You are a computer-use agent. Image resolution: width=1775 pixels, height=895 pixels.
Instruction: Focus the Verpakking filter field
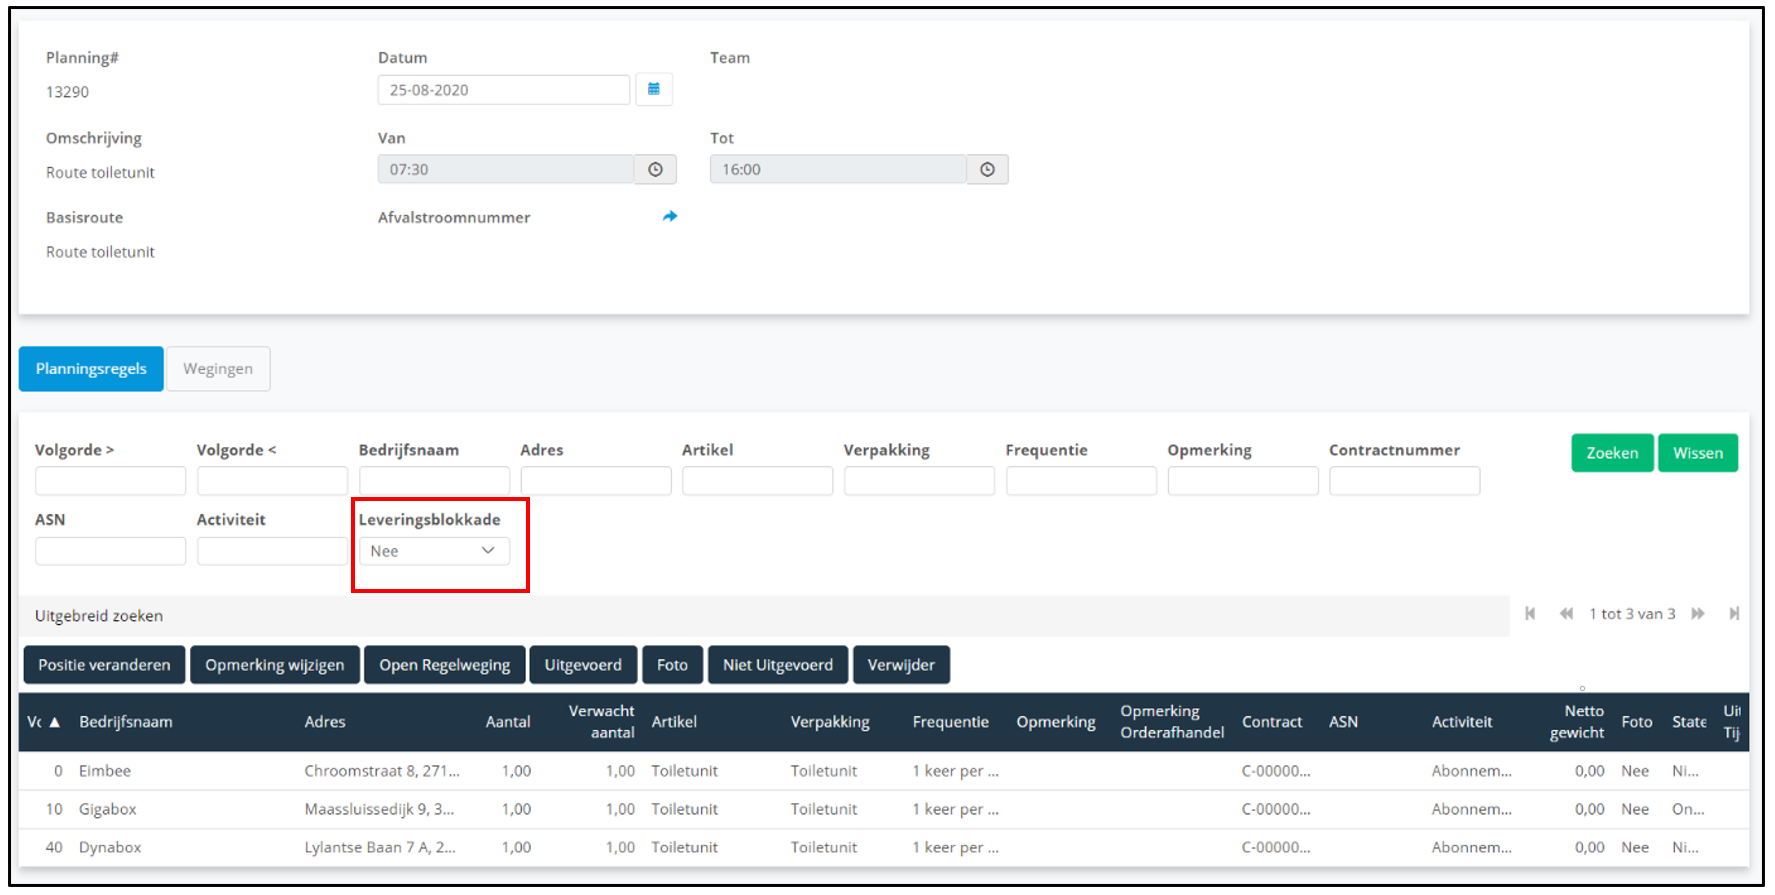click(x=919, y=481)
